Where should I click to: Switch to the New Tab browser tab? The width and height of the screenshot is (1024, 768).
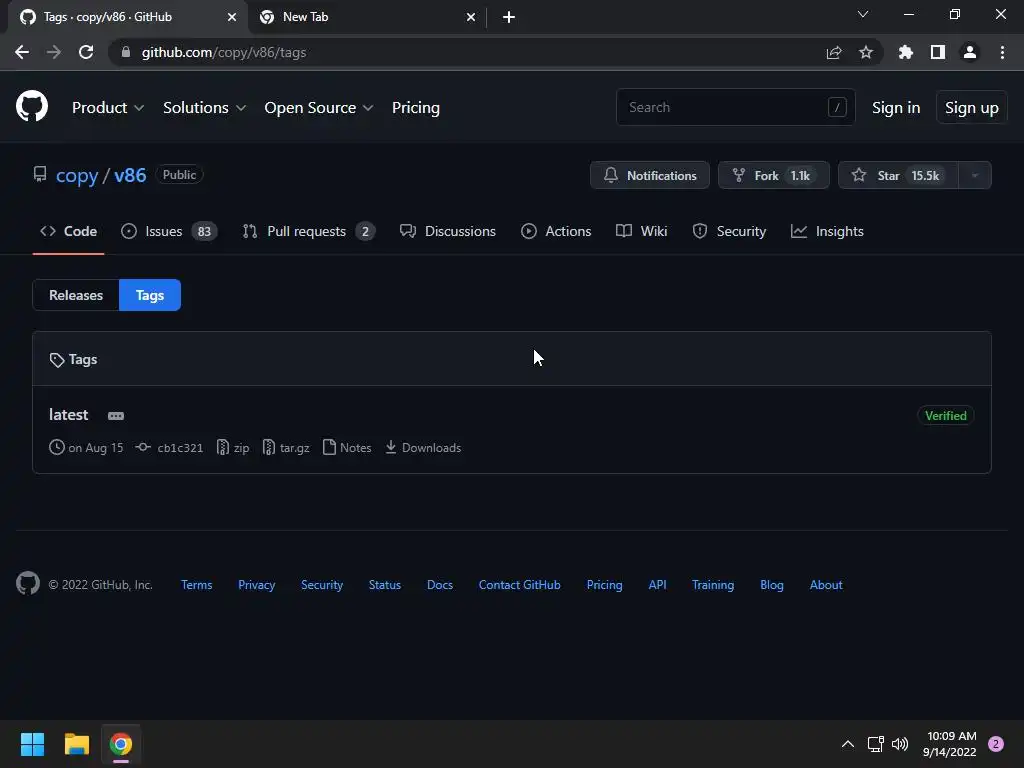[366, 17]
